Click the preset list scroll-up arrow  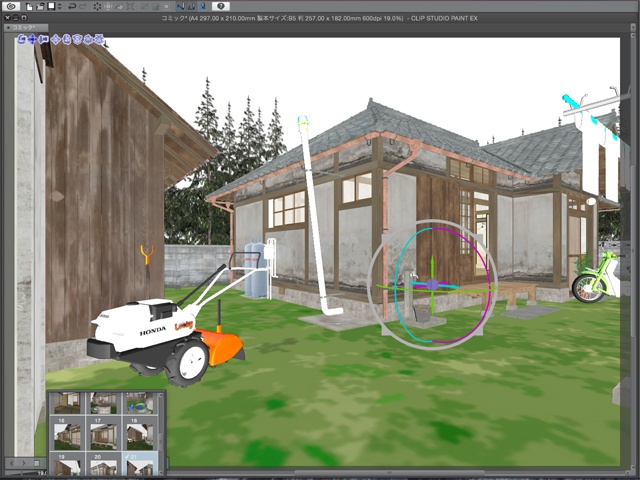click(x=161, y=396)
